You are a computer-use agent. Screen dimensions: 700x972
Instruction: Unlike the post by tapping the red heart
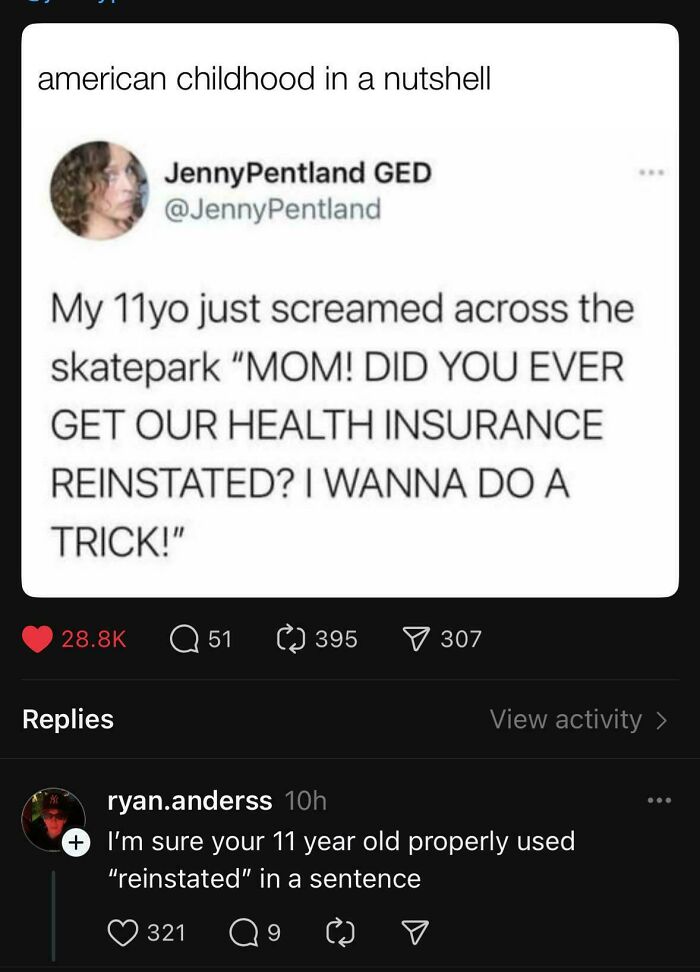pyautogui.click(x=40, y=638)
